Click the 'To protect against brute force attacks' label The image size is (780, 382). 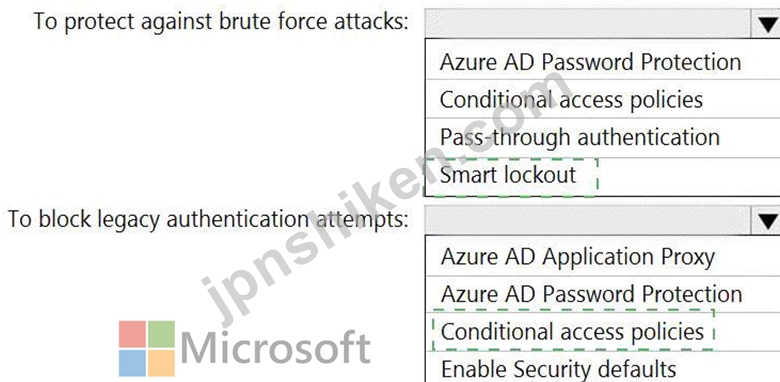[x=221, y=22]
